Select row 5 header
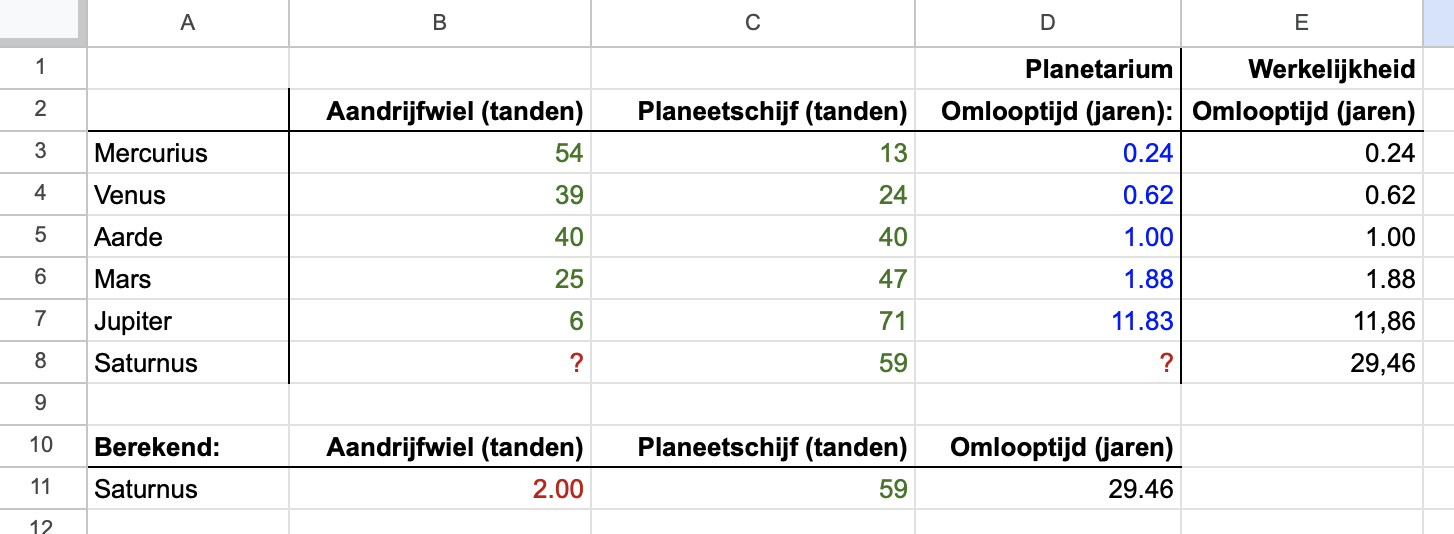This screenshot has width=1454, height=534. tap(41, 237)
